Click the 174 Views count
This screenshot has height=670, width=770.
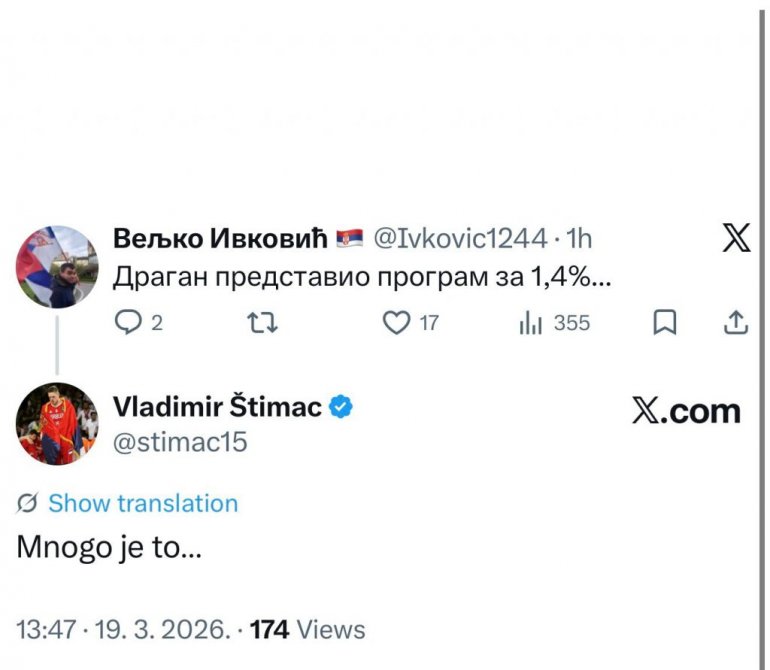tap(308, 630)
